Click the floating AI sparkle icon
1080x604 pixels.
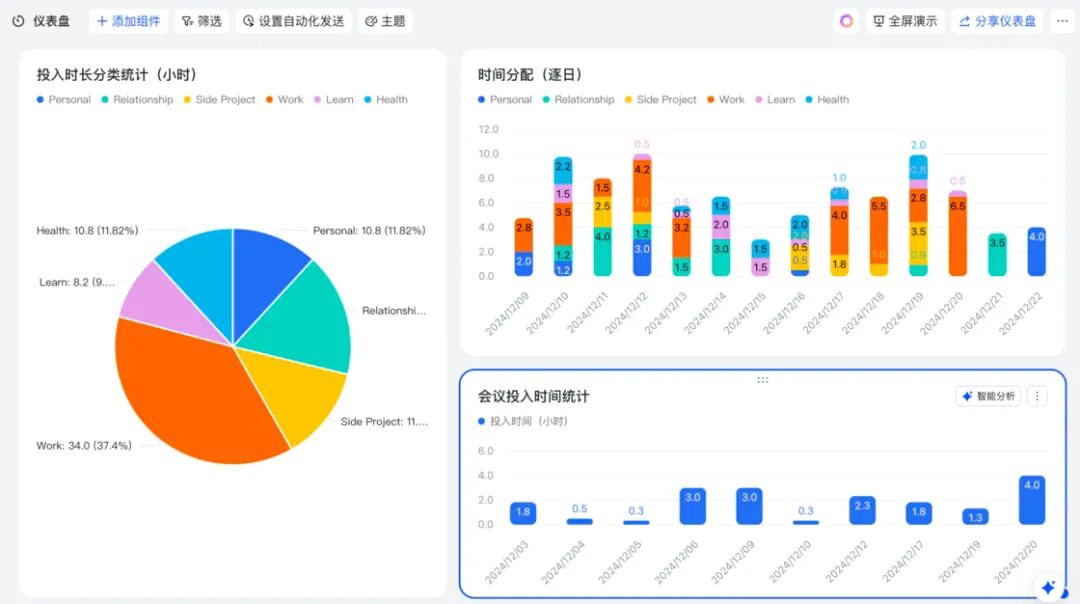(x=1048, y=587)
